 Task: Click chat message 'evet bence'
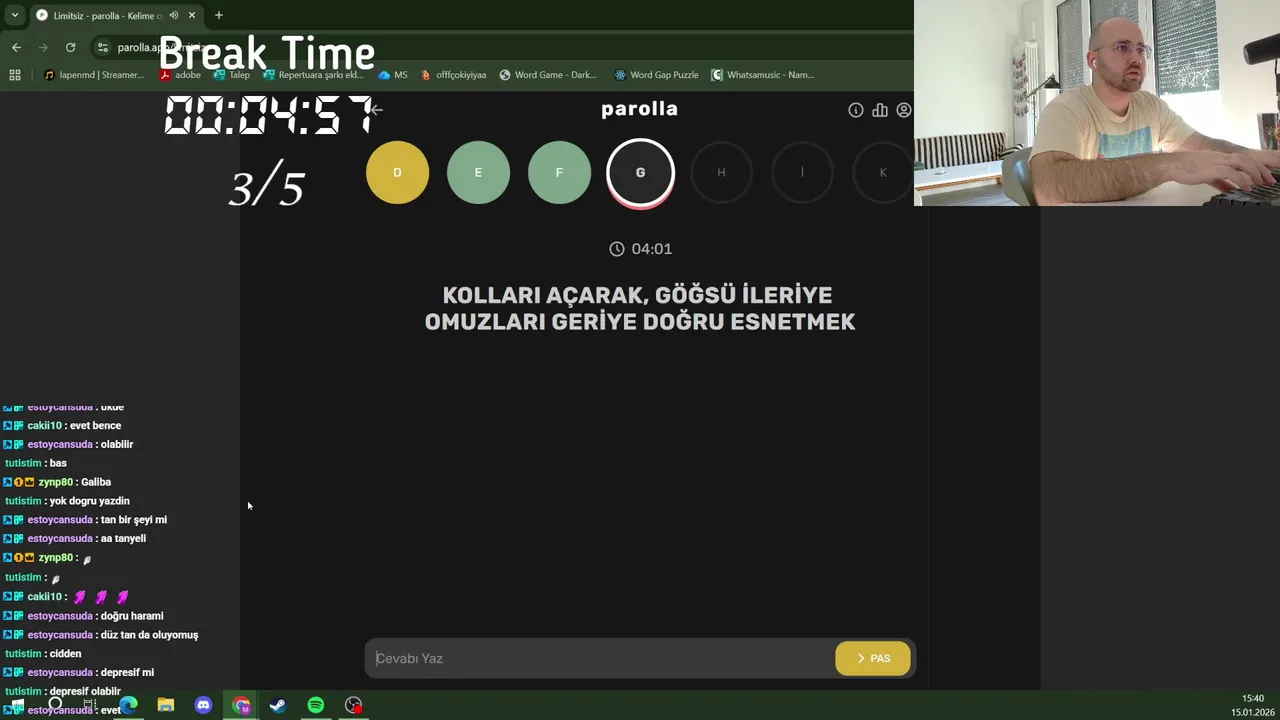pos(95,426)
